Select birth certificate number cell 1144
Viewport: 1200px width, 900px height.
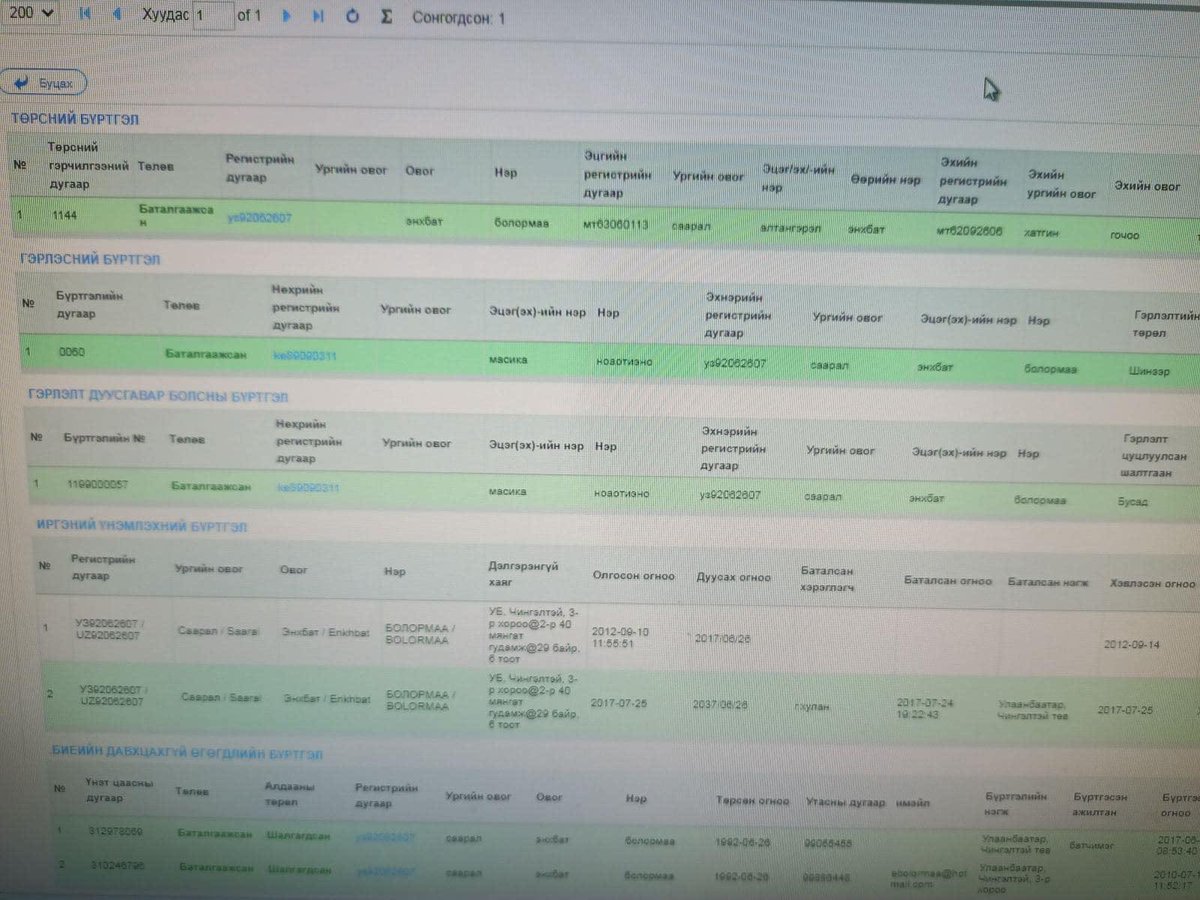pos(65,216)
